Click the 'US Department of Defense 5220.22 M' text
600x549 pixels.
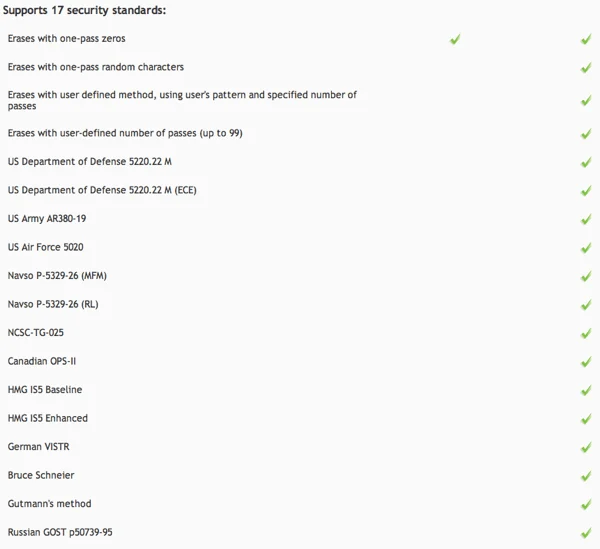click(90, 161)
